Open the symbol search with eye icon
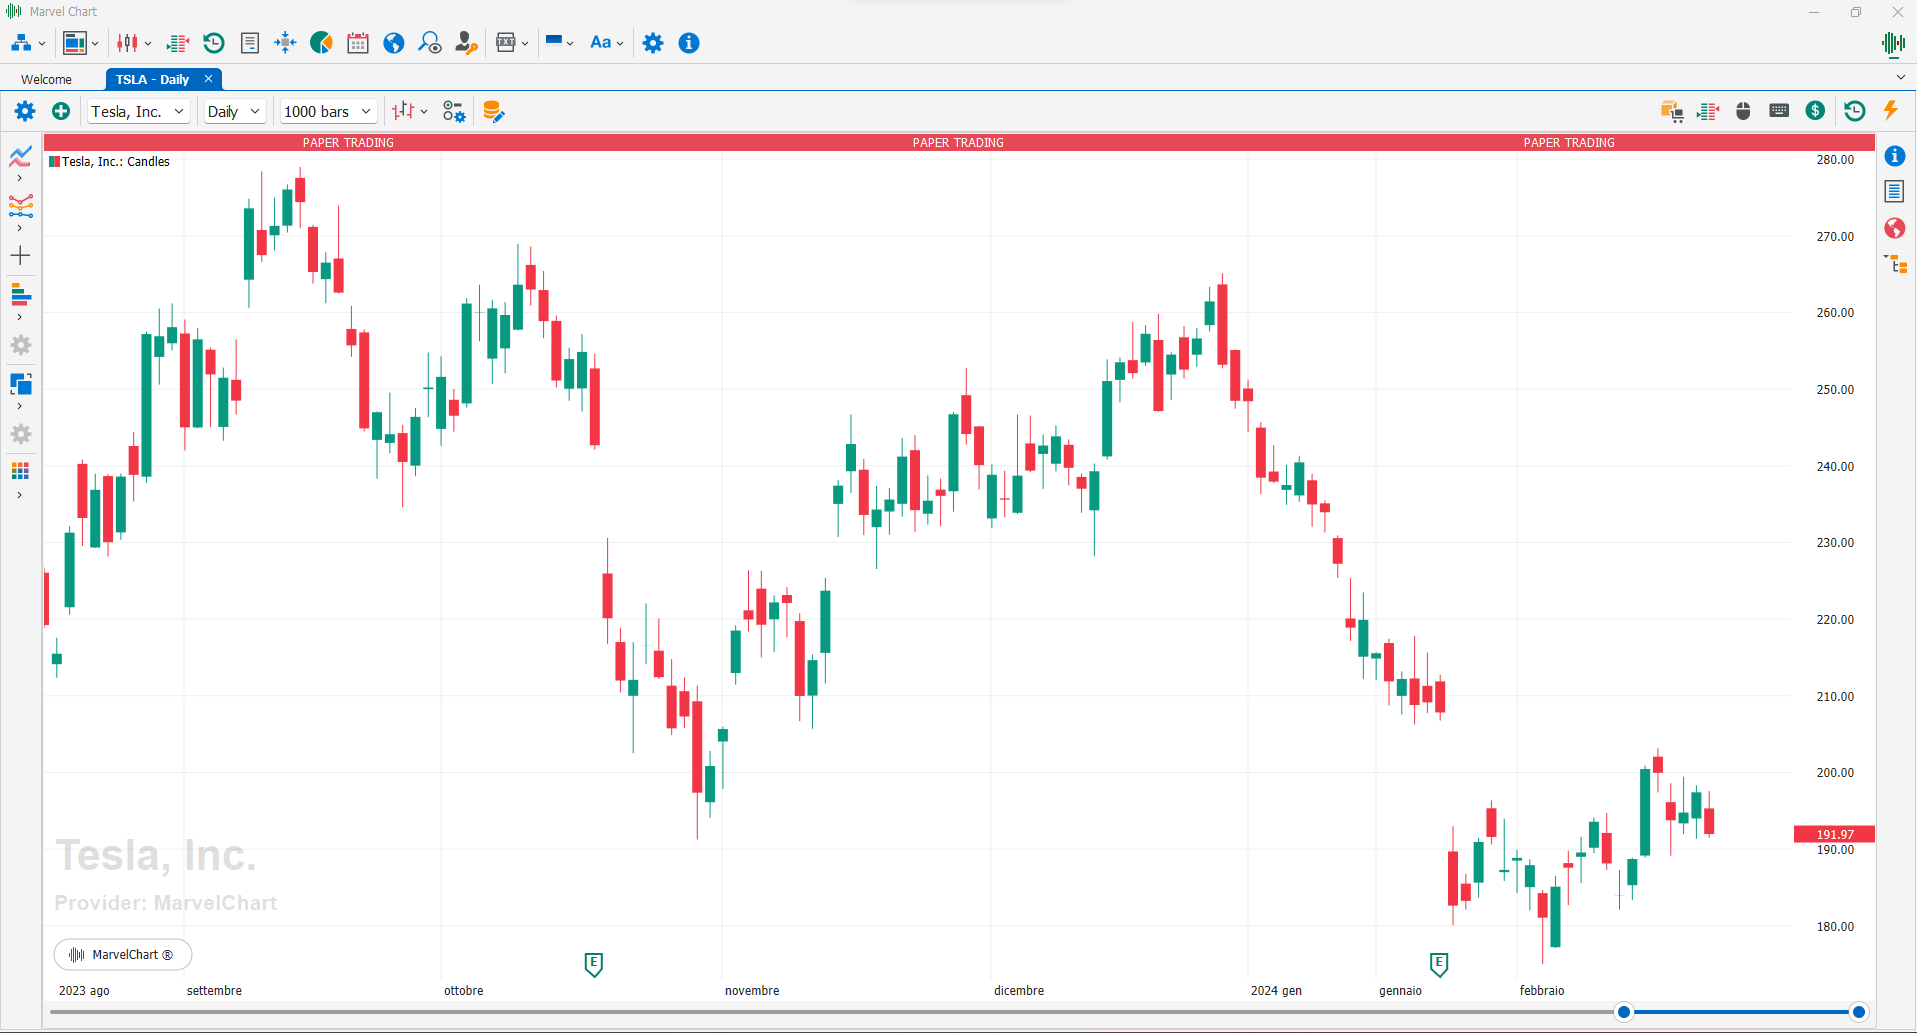The height and width of the screenshot is (1033, 1917). pyautogui.click(x=430, y=43)
